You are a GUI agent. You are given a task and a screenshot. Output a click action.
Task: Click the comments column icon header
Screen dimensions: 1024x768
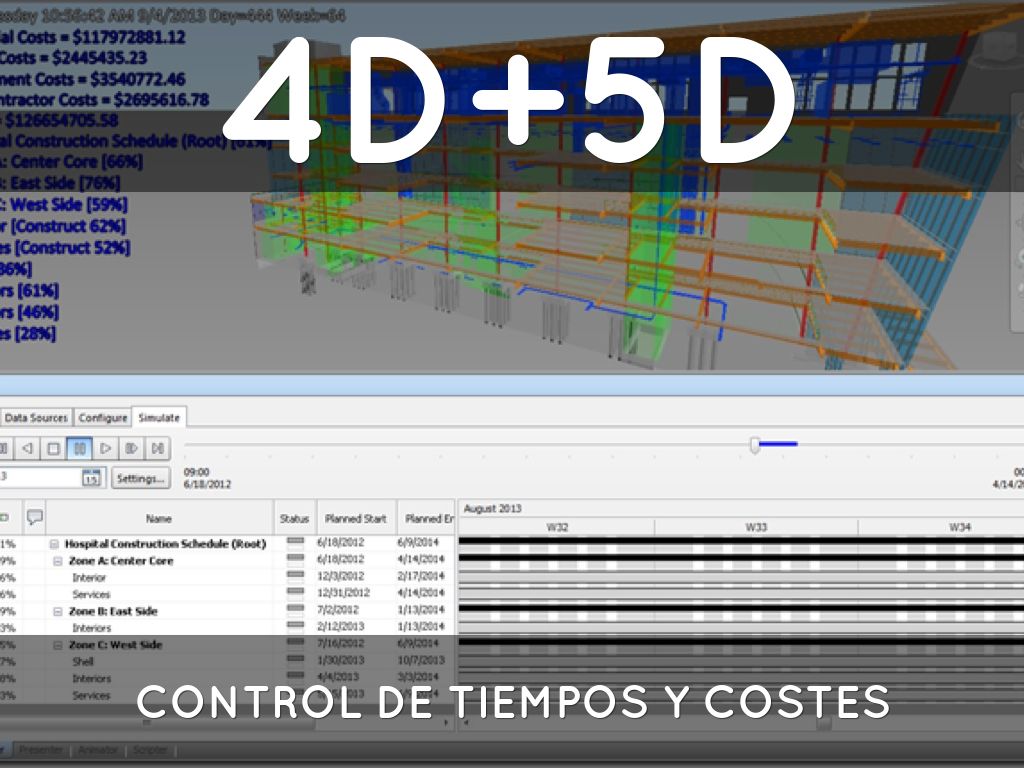[35, 518]
